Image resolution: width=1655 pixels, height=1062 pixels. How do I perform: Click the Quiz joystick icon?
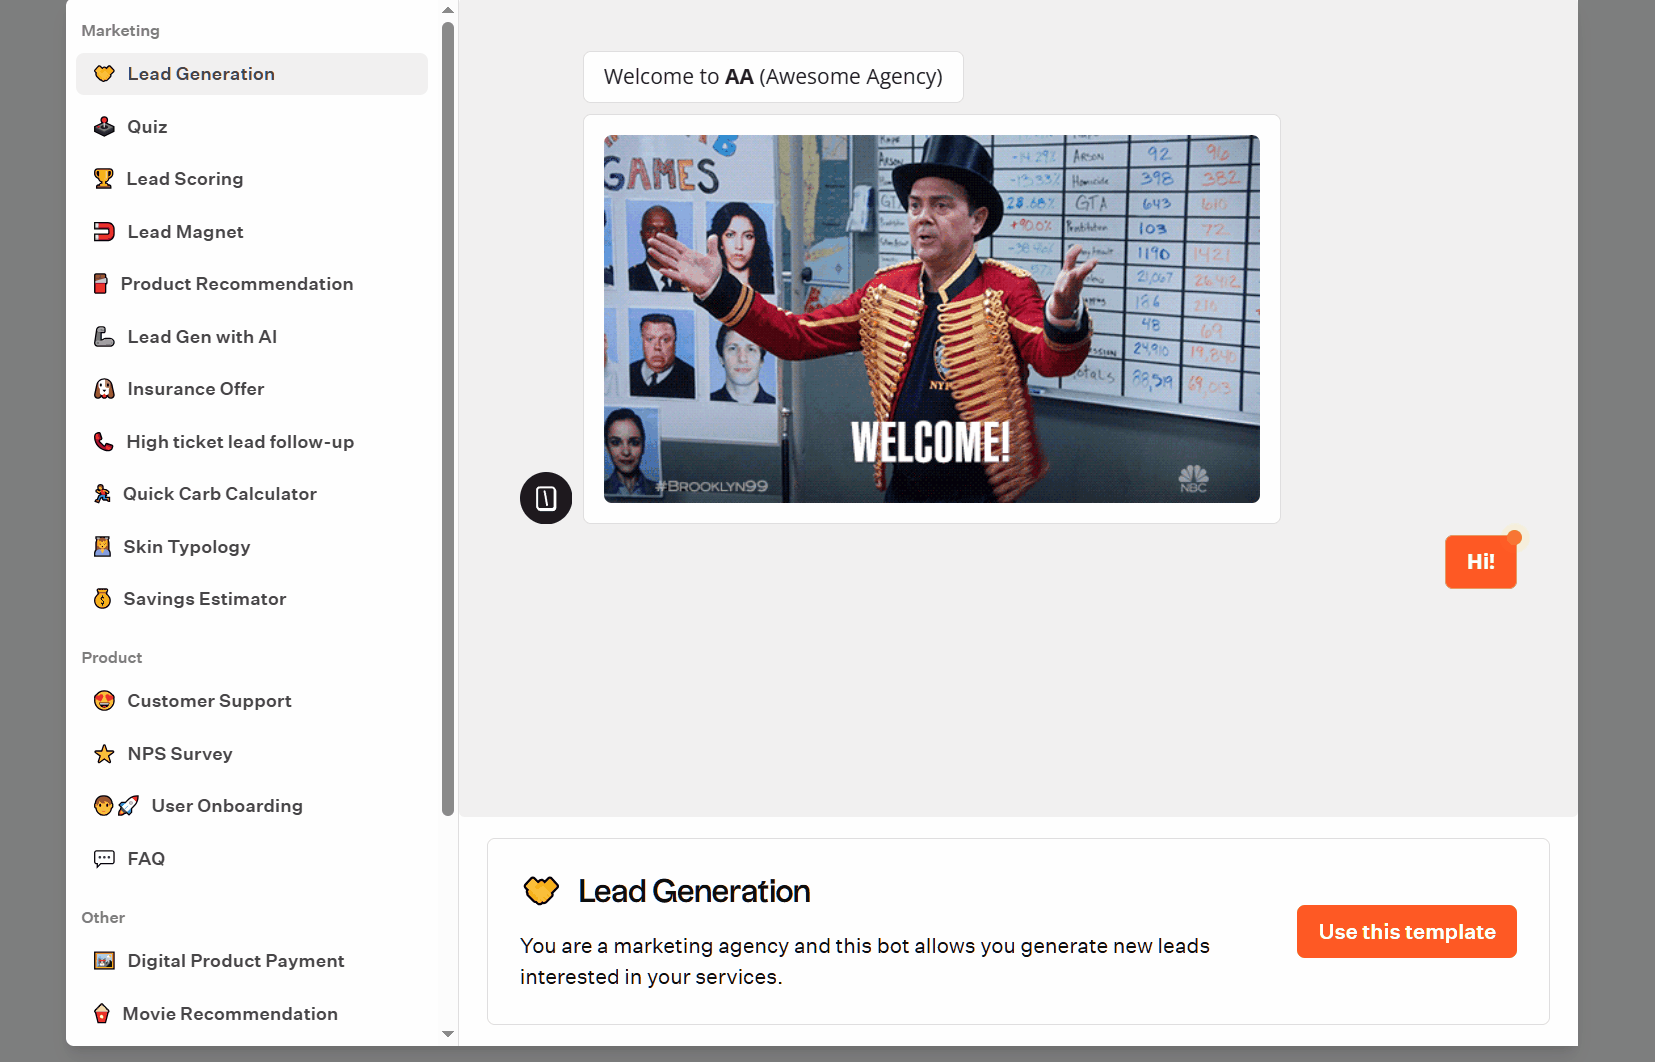(x=104, y=127)
